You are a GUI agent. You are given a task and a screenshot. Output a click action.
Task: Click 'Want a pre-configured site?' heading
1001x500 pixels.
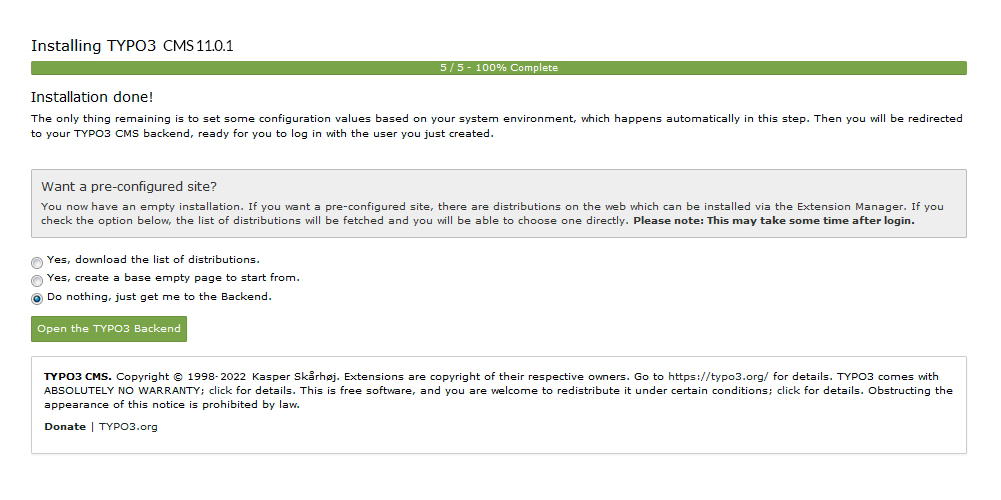pyautogui.click(x=129, y=186)
